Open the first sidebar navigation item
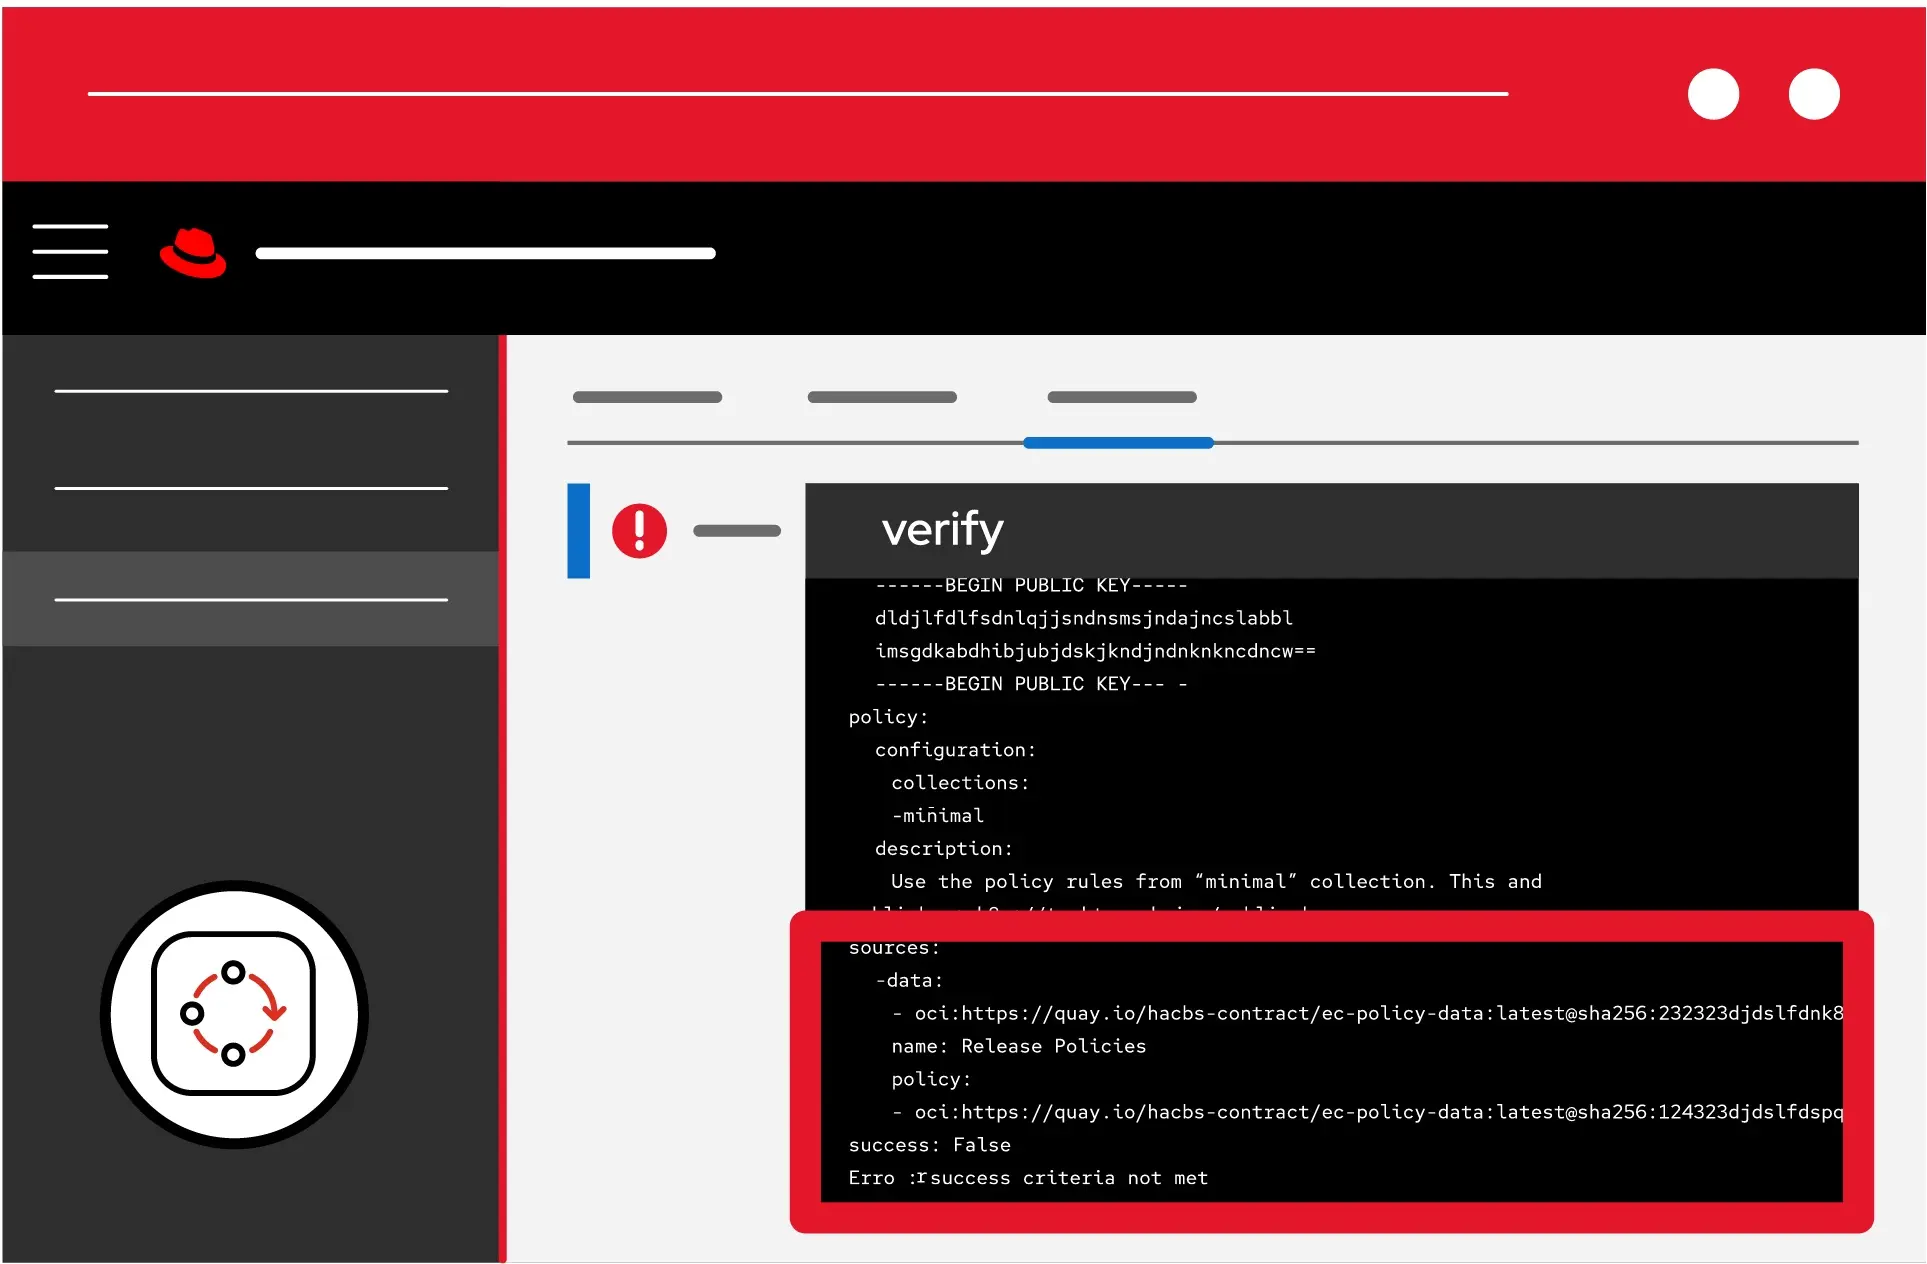Image resolution: width=1927 pixels, height=1264 pixels. 251,391
